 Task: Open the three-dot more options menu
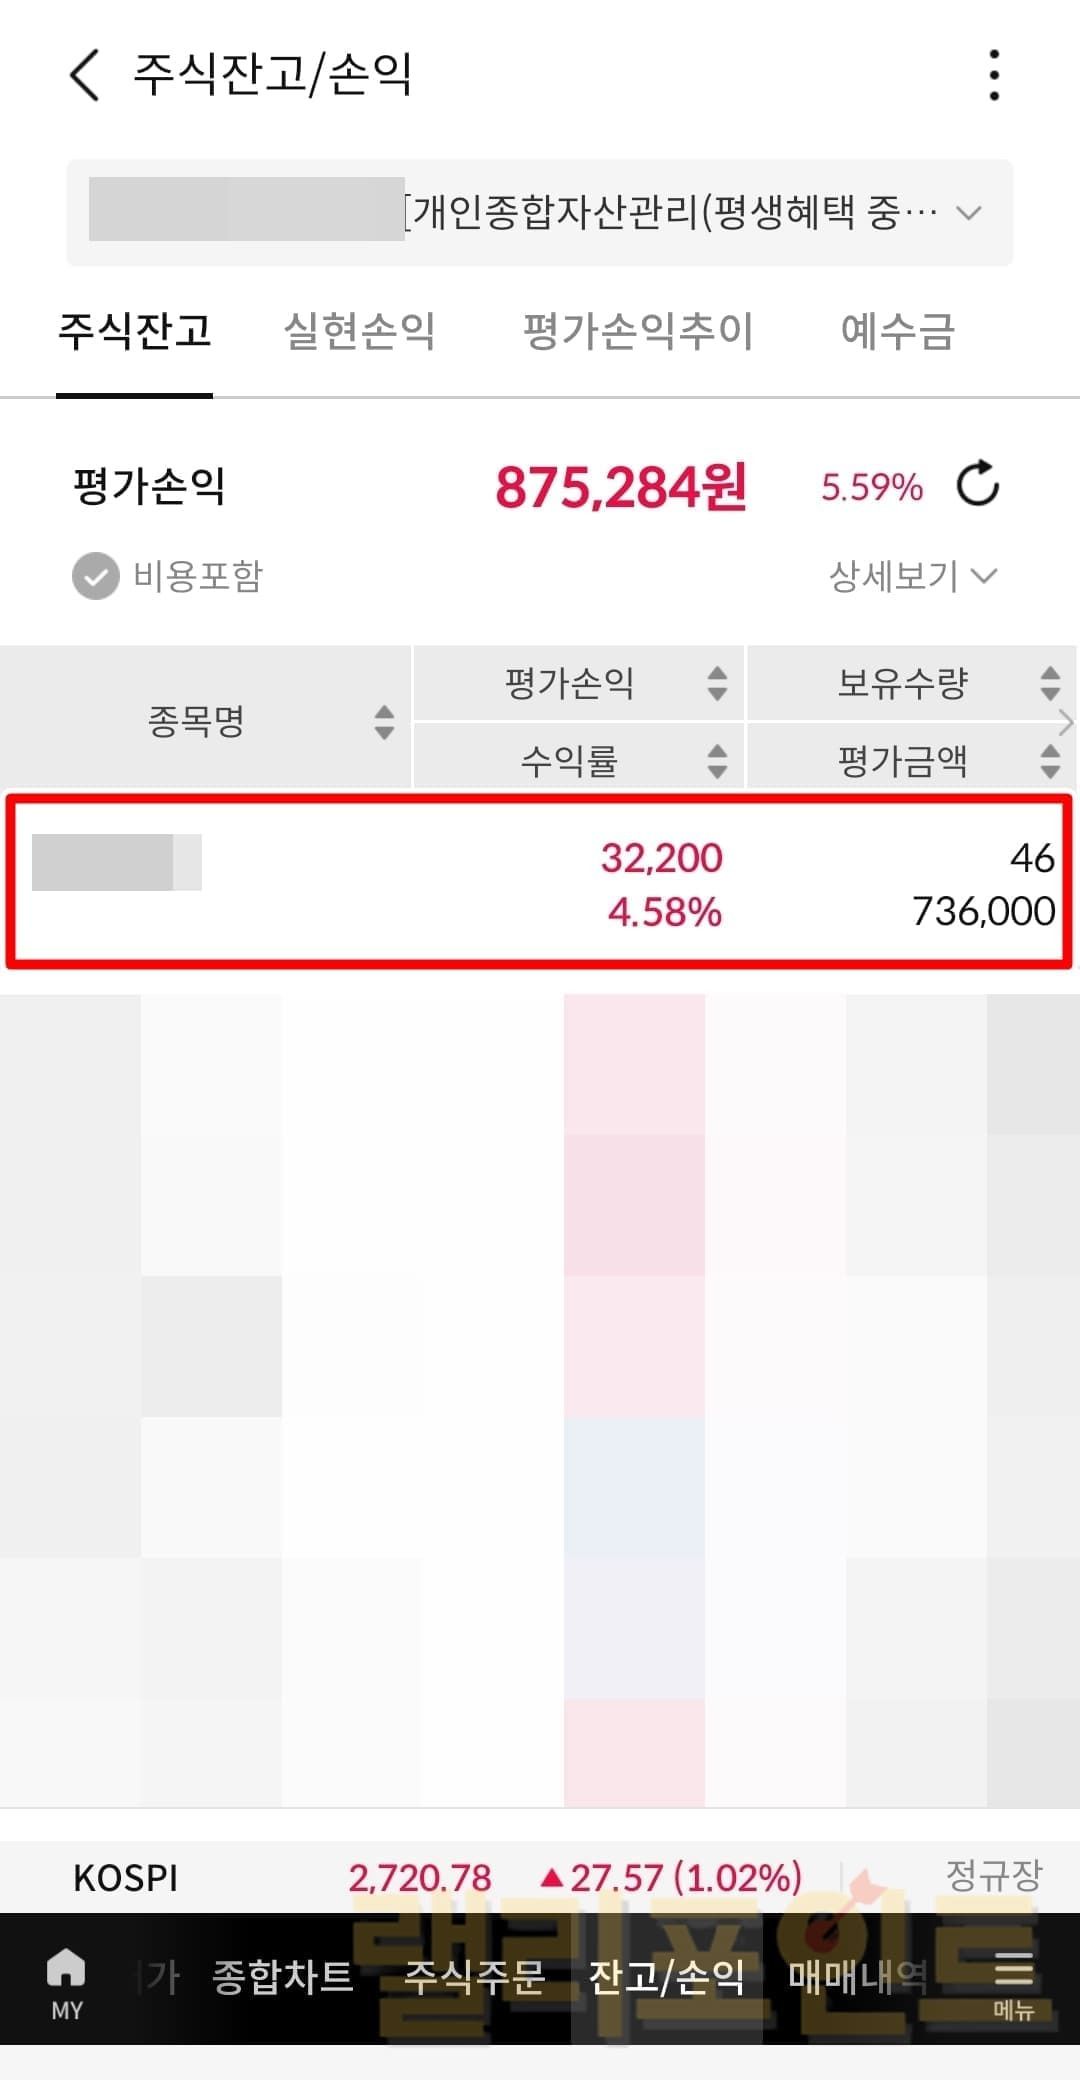click(993, 75)
